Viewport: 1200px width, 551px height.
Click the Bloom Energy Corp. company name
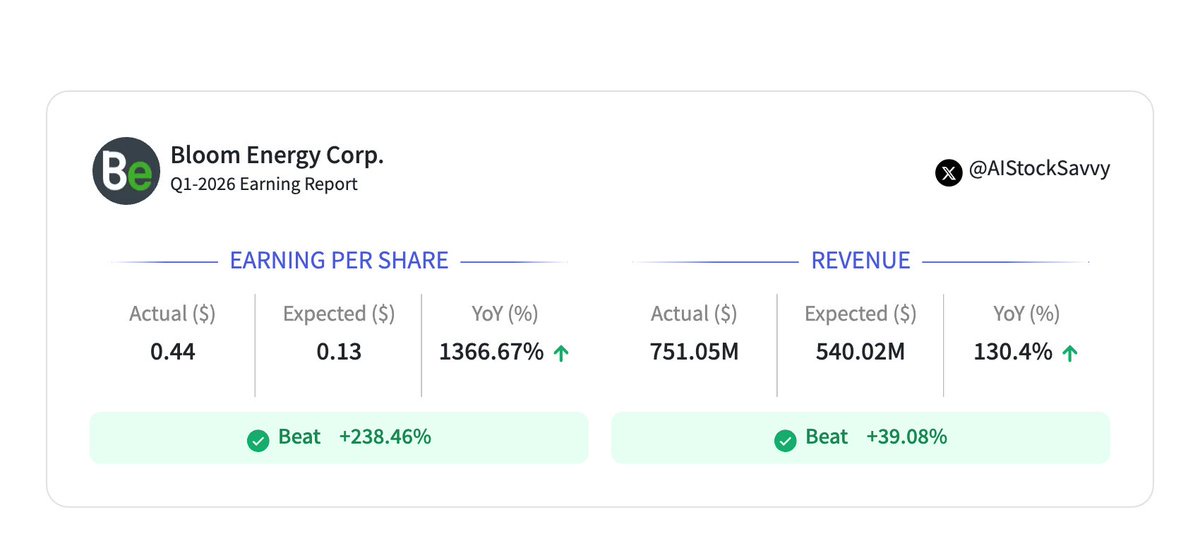pyautogui.click(x=277, y=156)
